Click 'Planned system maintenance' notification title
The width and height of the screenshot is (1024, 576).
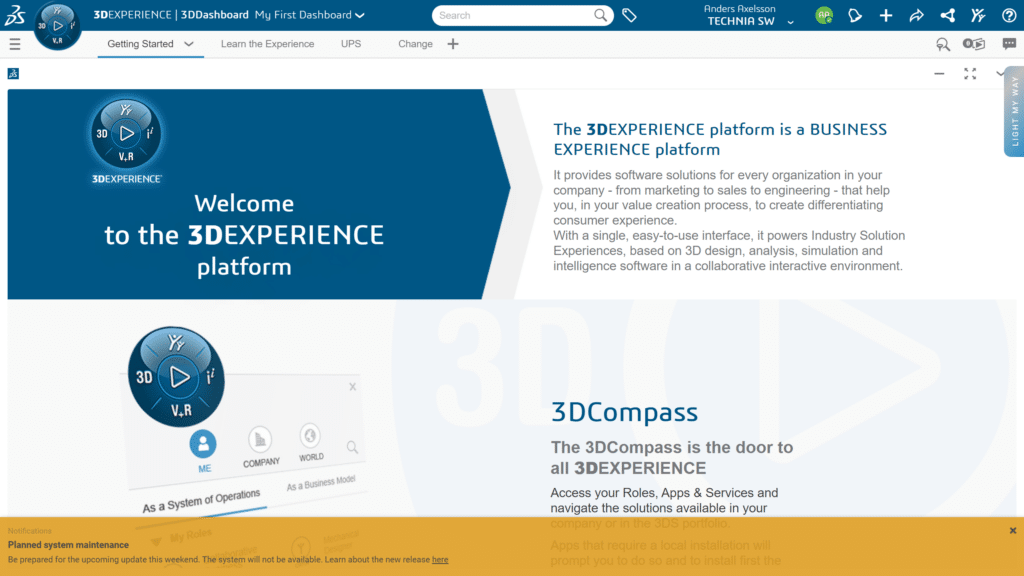coord(68,545)
